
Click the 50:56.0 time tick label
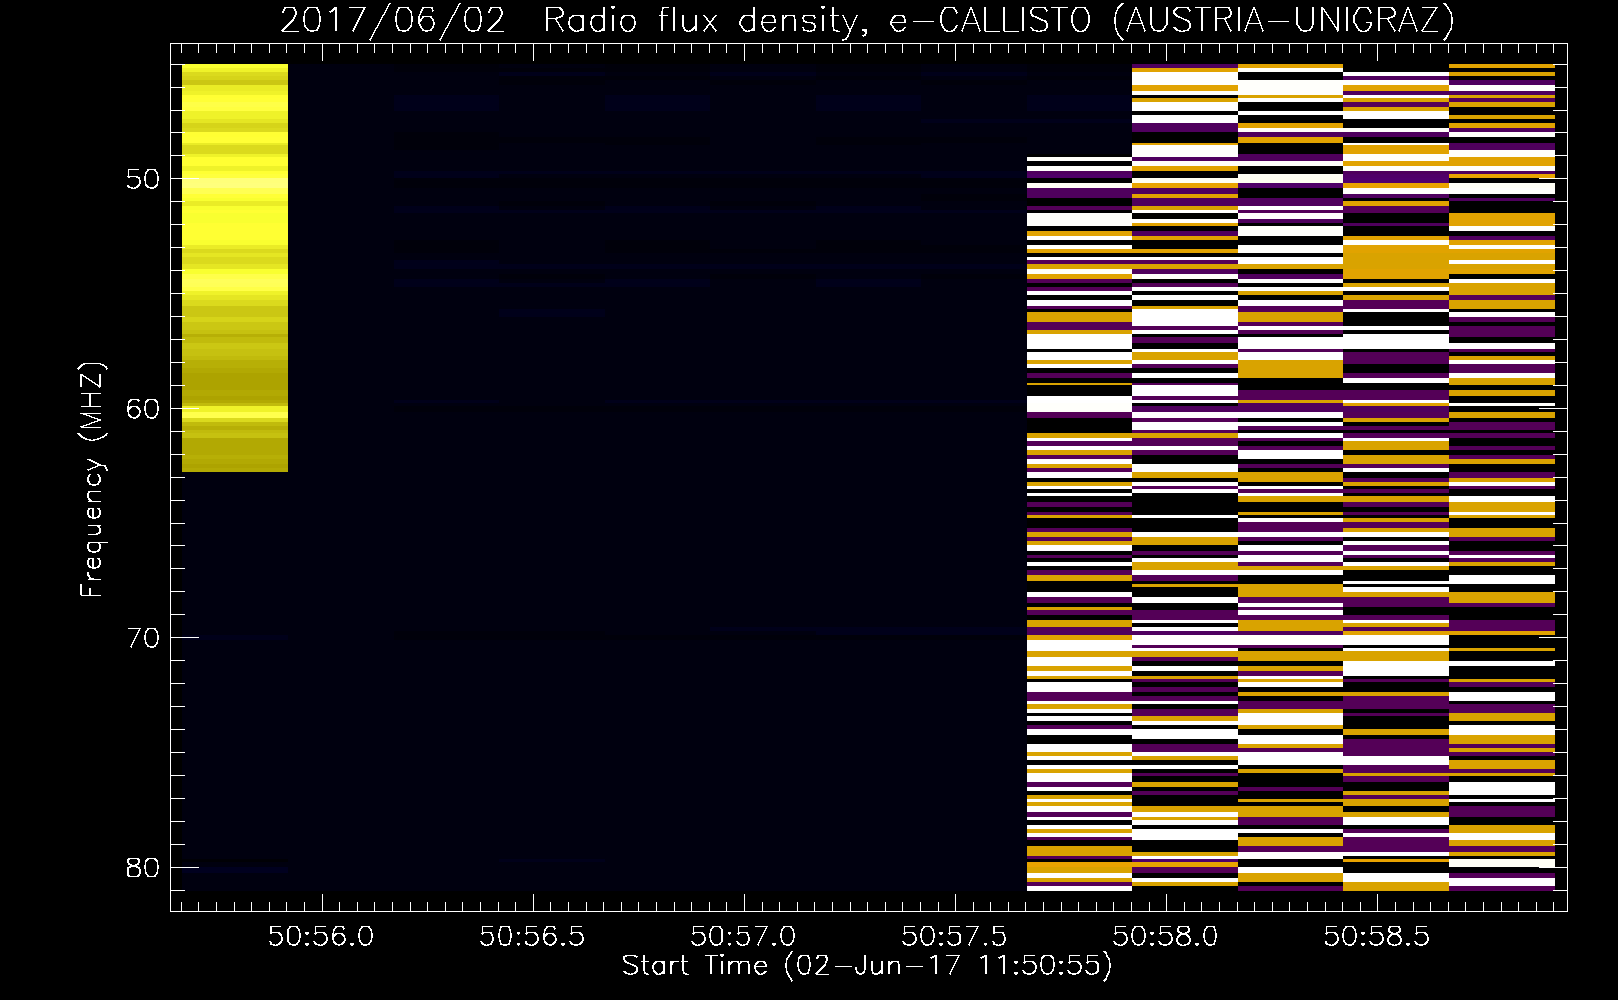[x=321, y=936]
